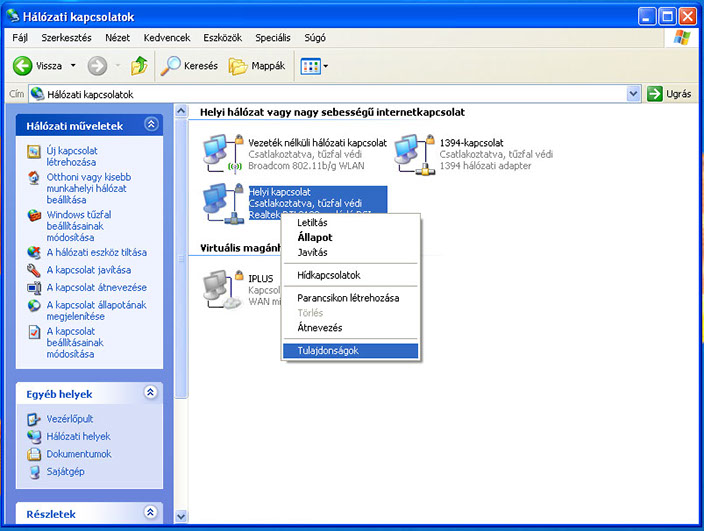The height and width of the screenshot is (531, 704).
Task: Click the hálózati eszköz tiltása icon
Action: [x=34, y=253]
